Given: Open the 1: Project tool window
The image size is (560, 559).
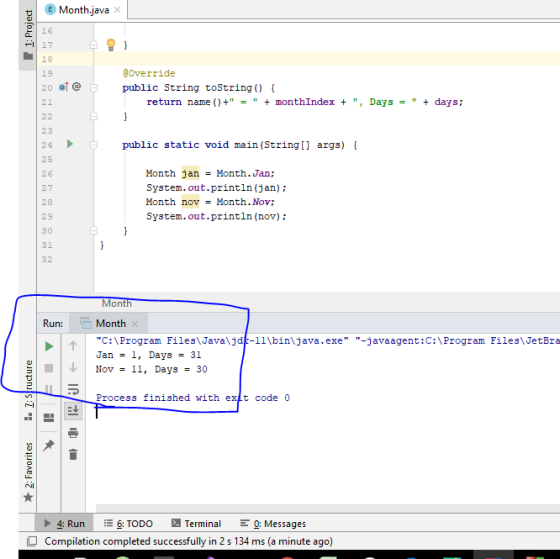Looking at the screenshot, I should tap(28, 35).
